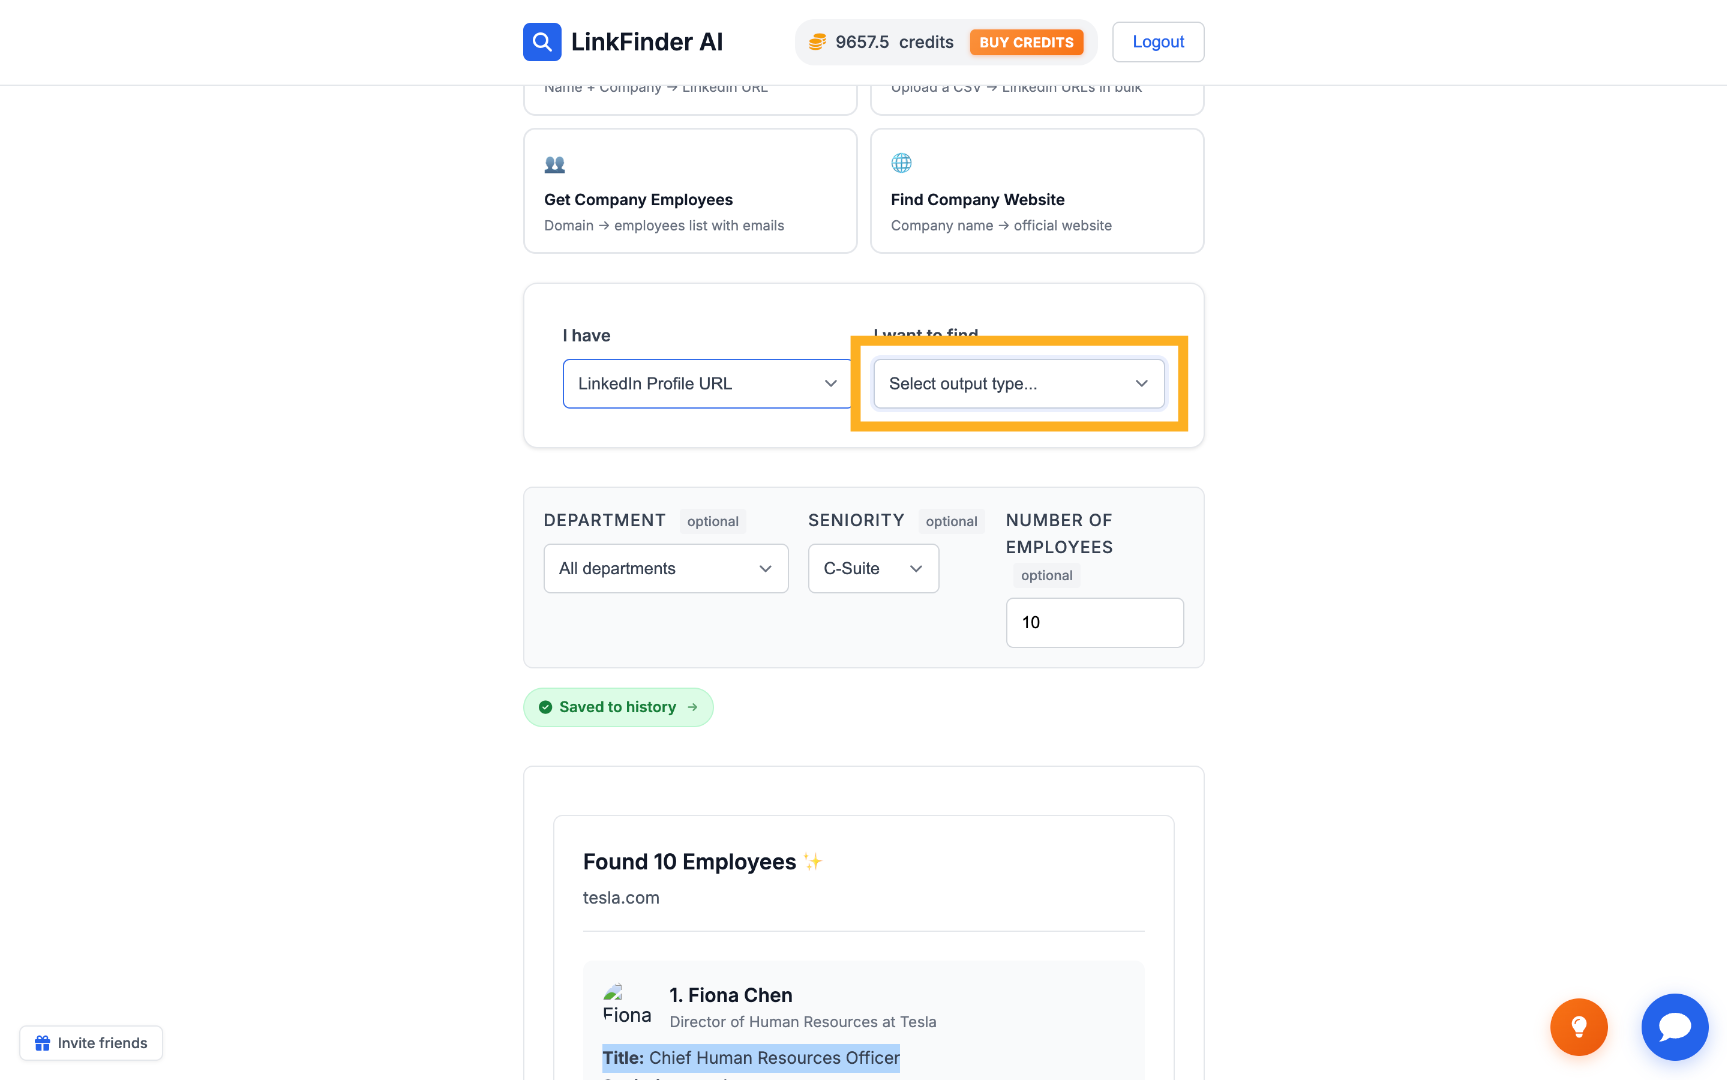
Task: Click the LinkFinder AI magnifier logo
Action: (x=542, y=42)
